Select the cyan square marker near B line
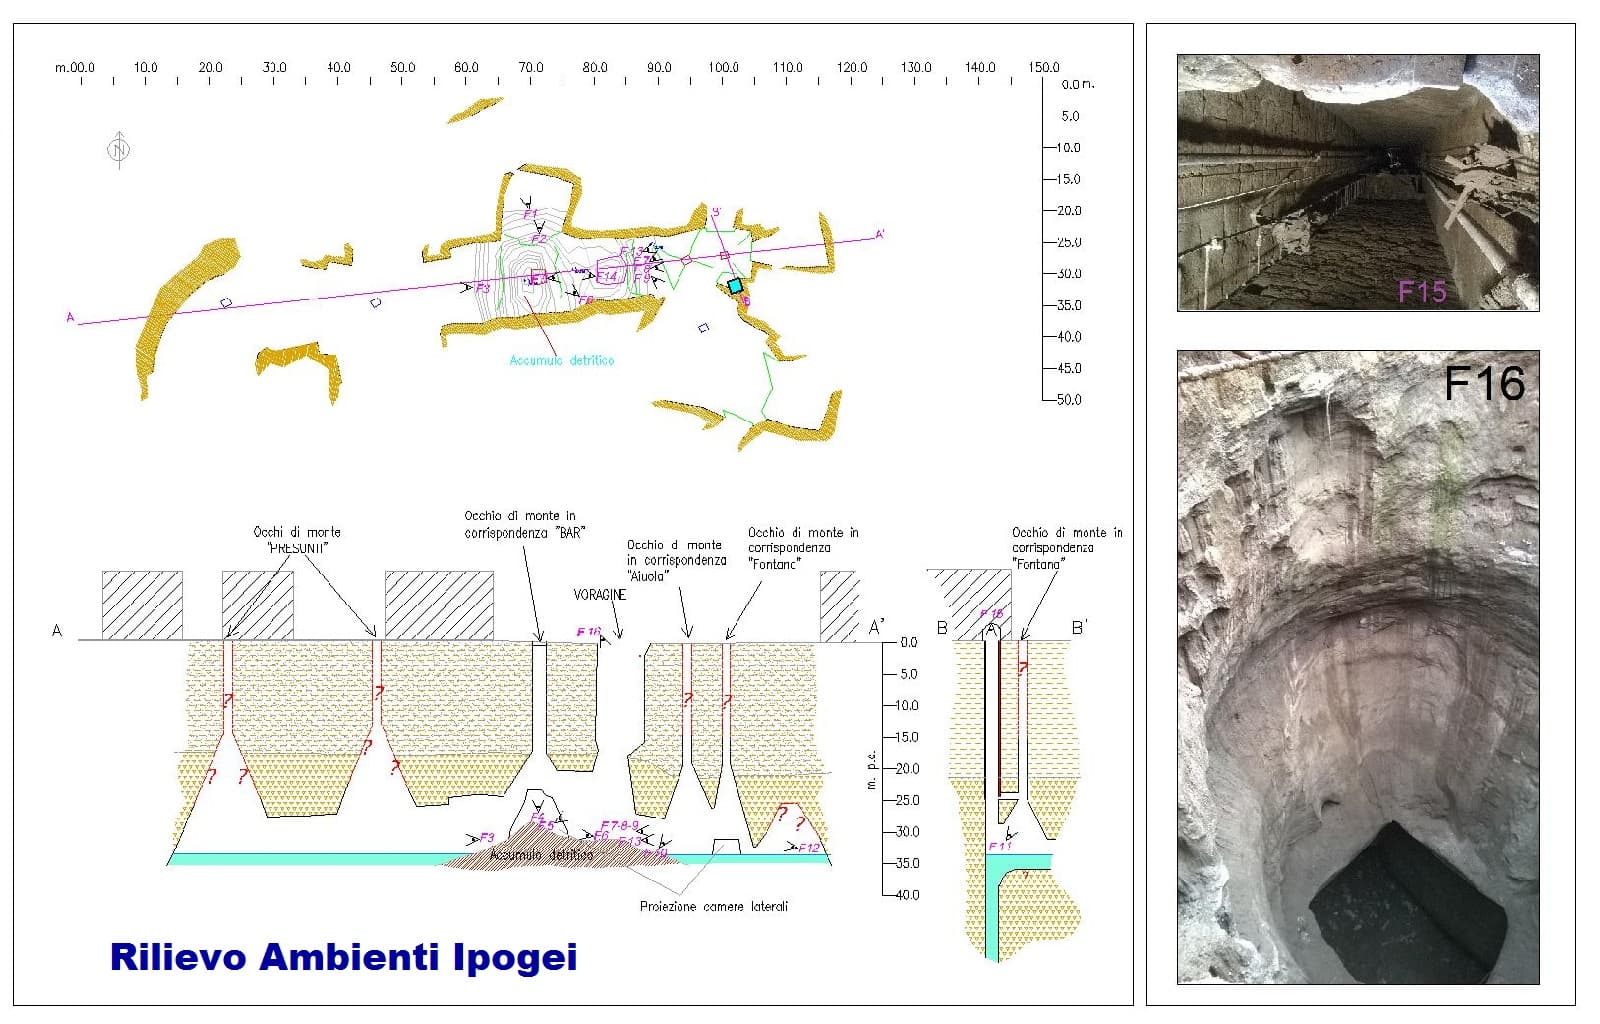Image resolution: width=1600 pixels, height=1024 pixels. tap(735, 286)
